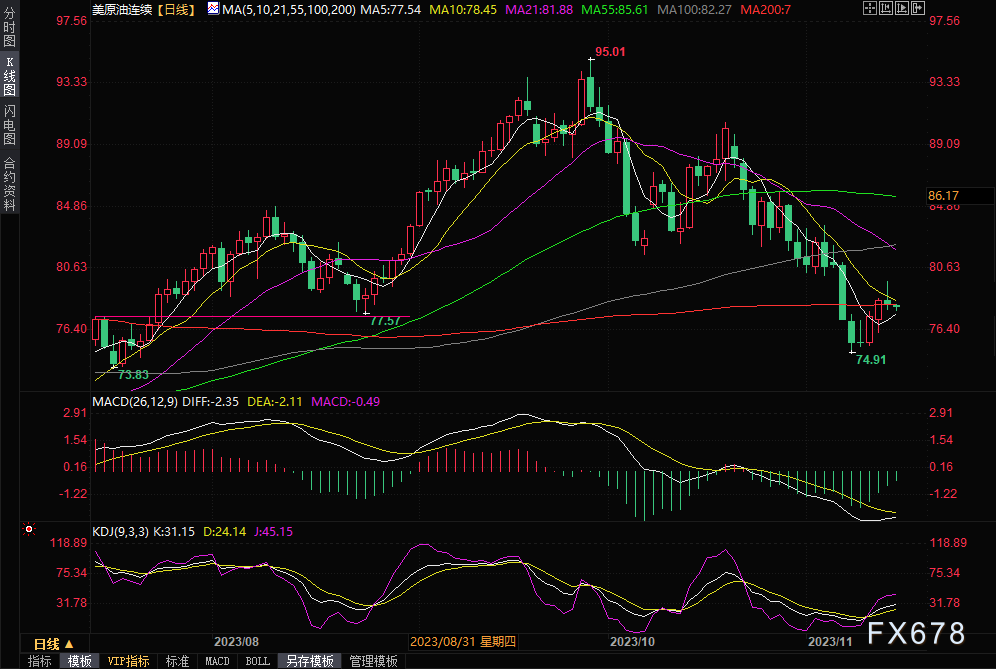Screen dimensions: 996x669
Task: Click the MA10:78.45 value
Action: point(463,10)
